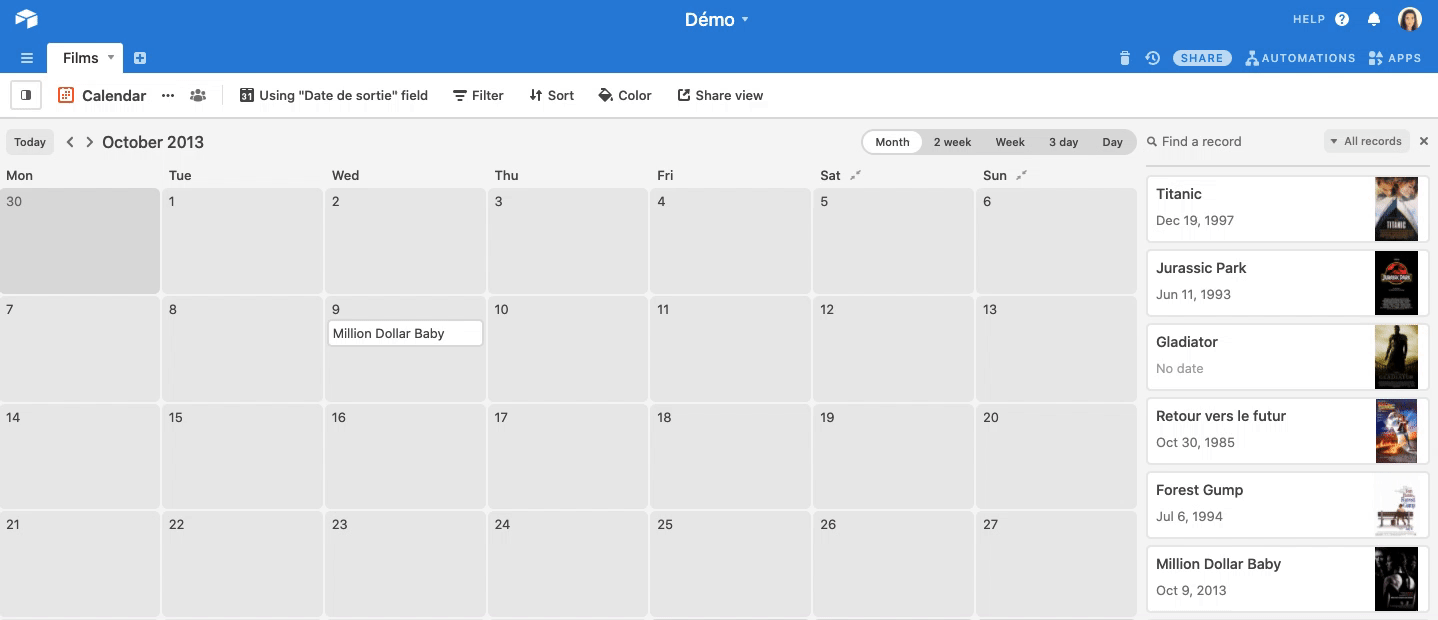Viewport: 1438px width, 620px height.
Task: Open the revision history clock icon
Action: click(x=1153, y=58)
